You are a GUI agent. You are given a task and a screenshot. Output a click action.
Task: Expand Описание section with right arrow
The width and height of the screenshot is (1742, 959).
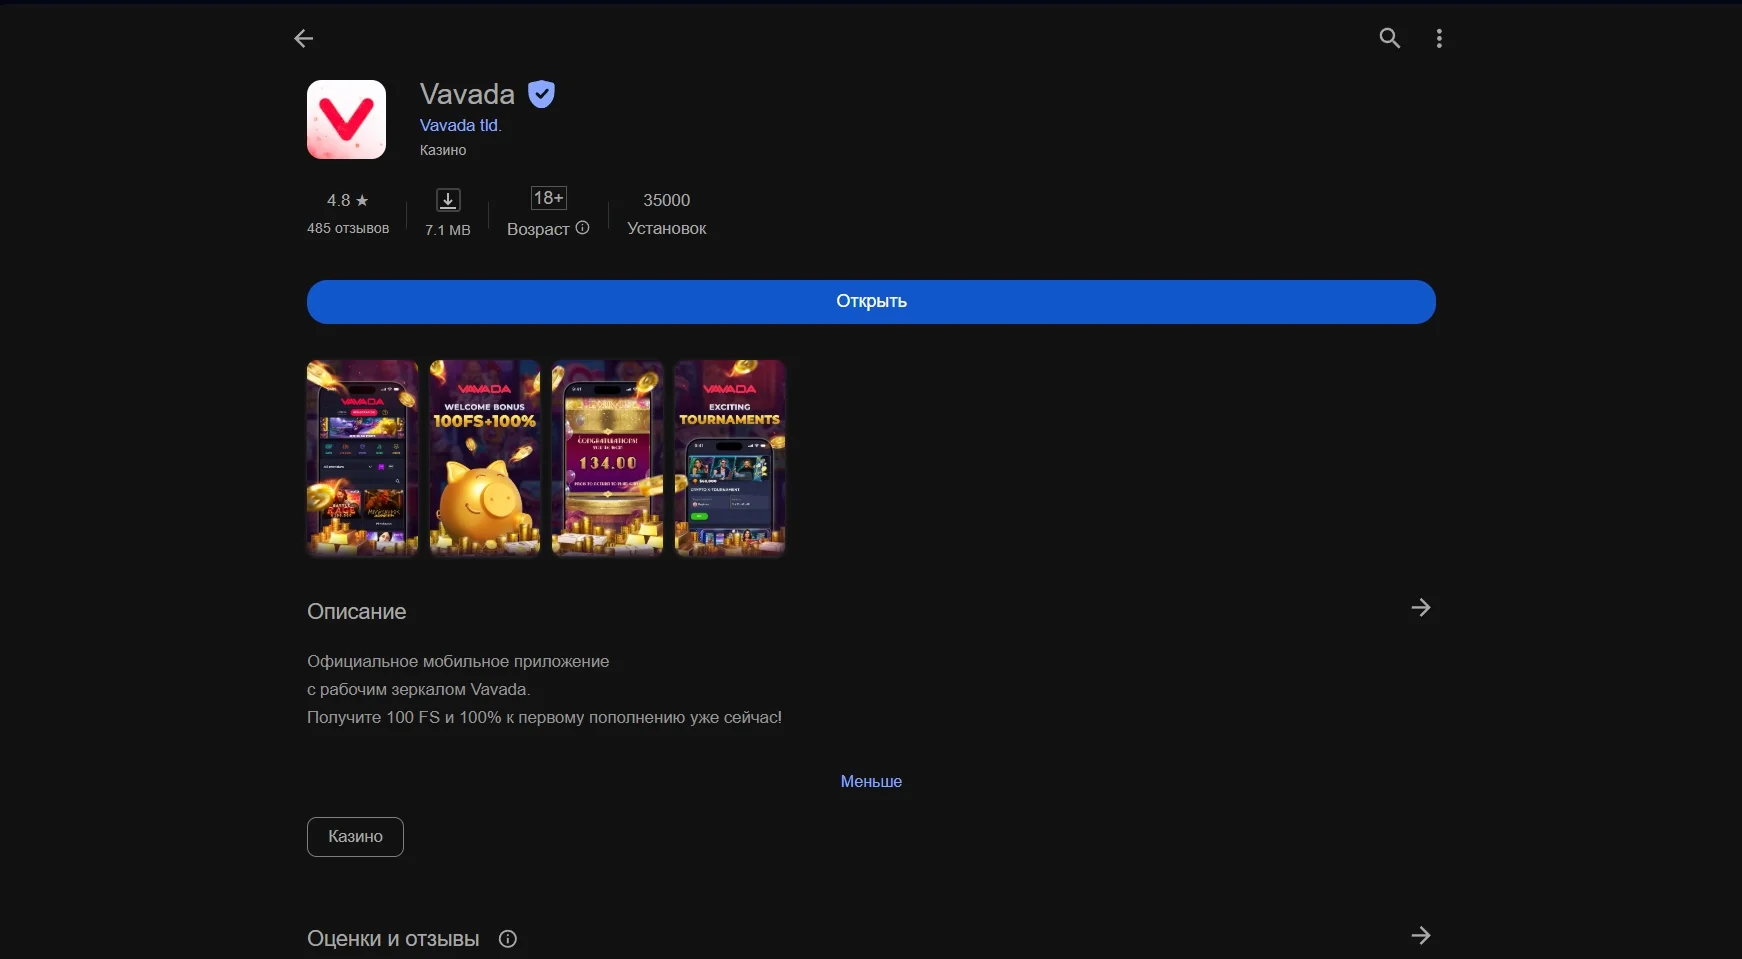point(1420,608)
